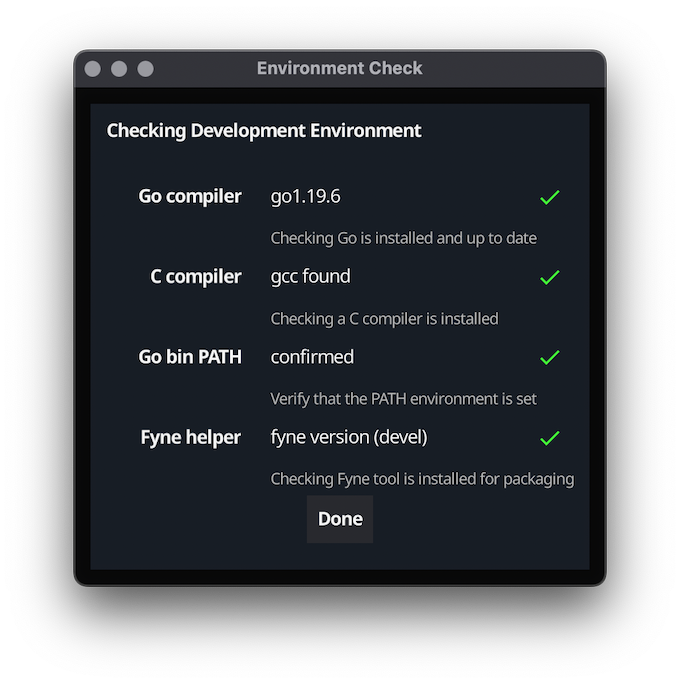Click the C compiler label
The width and height of the screenshot is (680, 684).
tap(195, 277)
